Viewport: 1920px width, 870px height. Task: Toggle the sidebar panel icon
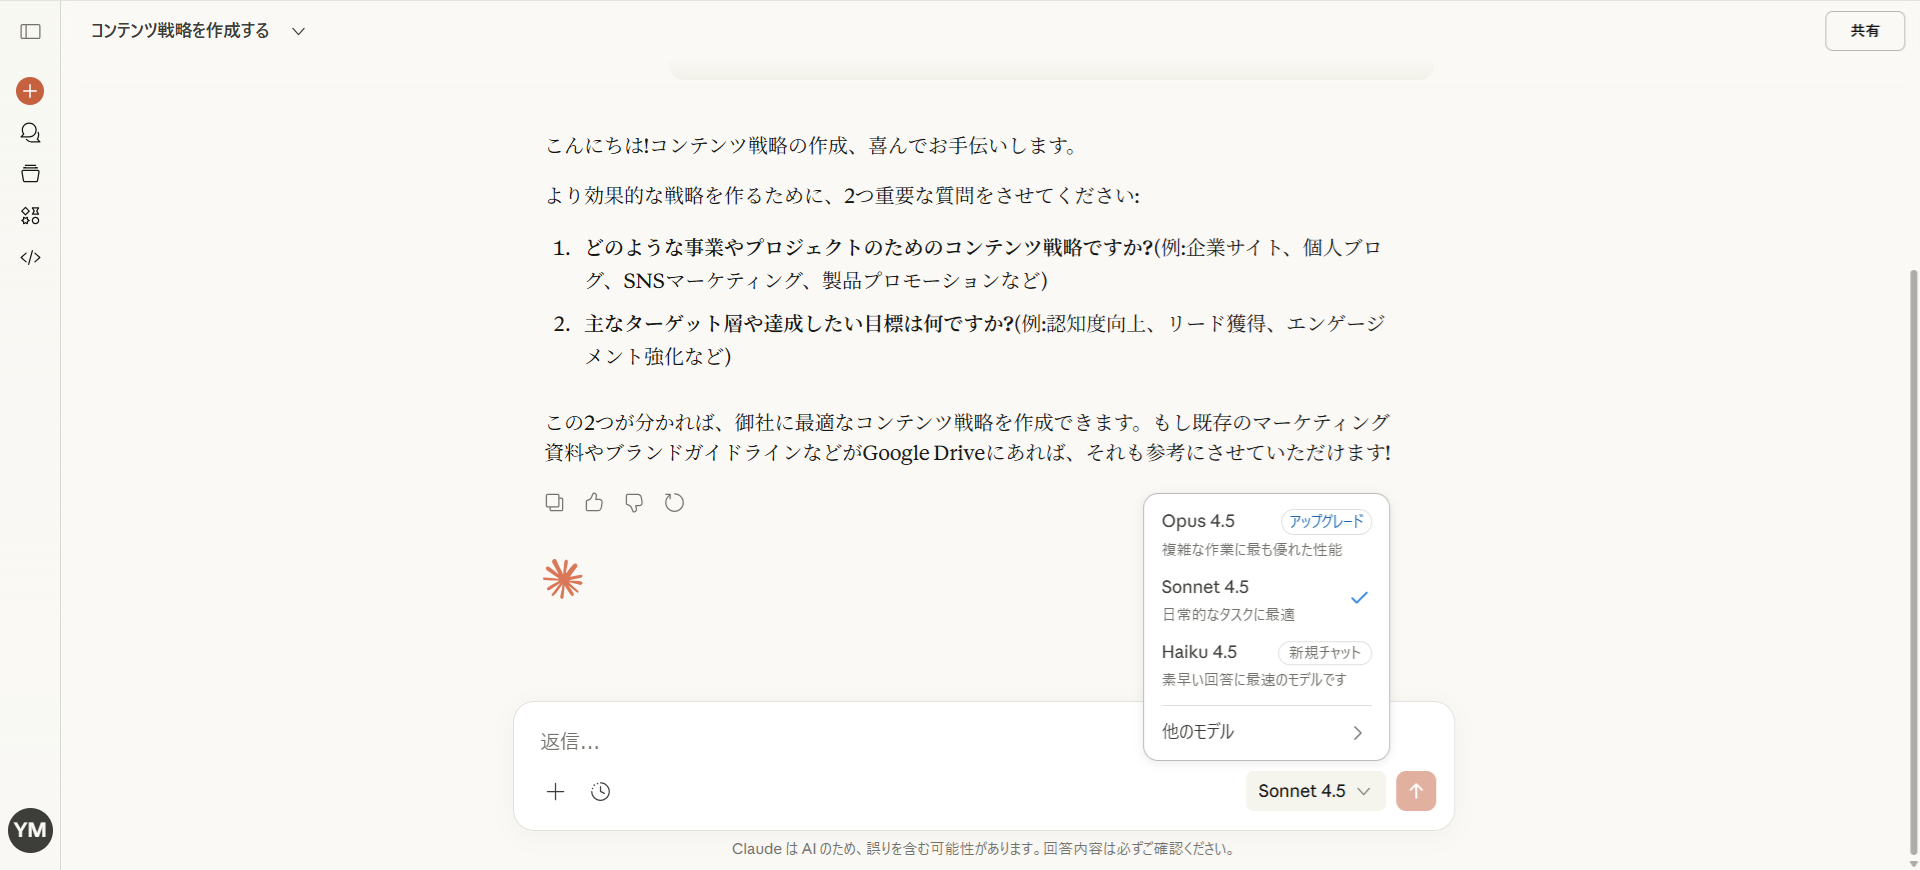(x=31, y=31)
